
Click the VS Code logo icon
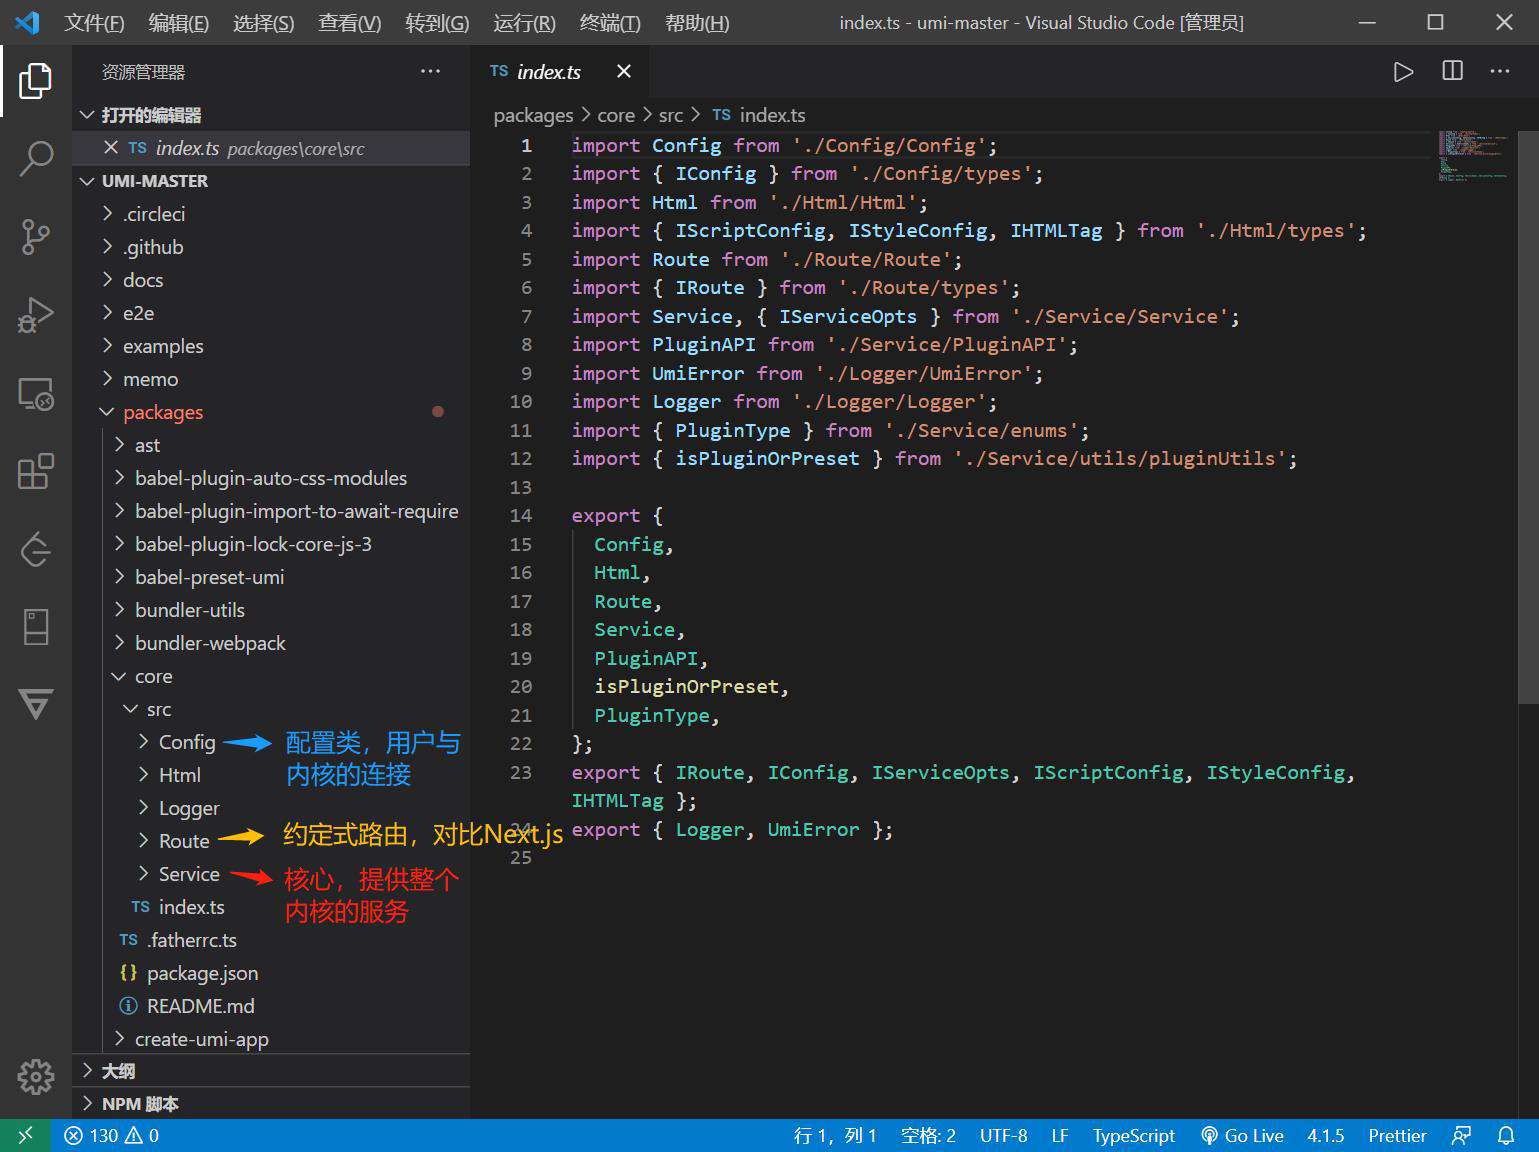pyautogui.click(x=27, y=22)
